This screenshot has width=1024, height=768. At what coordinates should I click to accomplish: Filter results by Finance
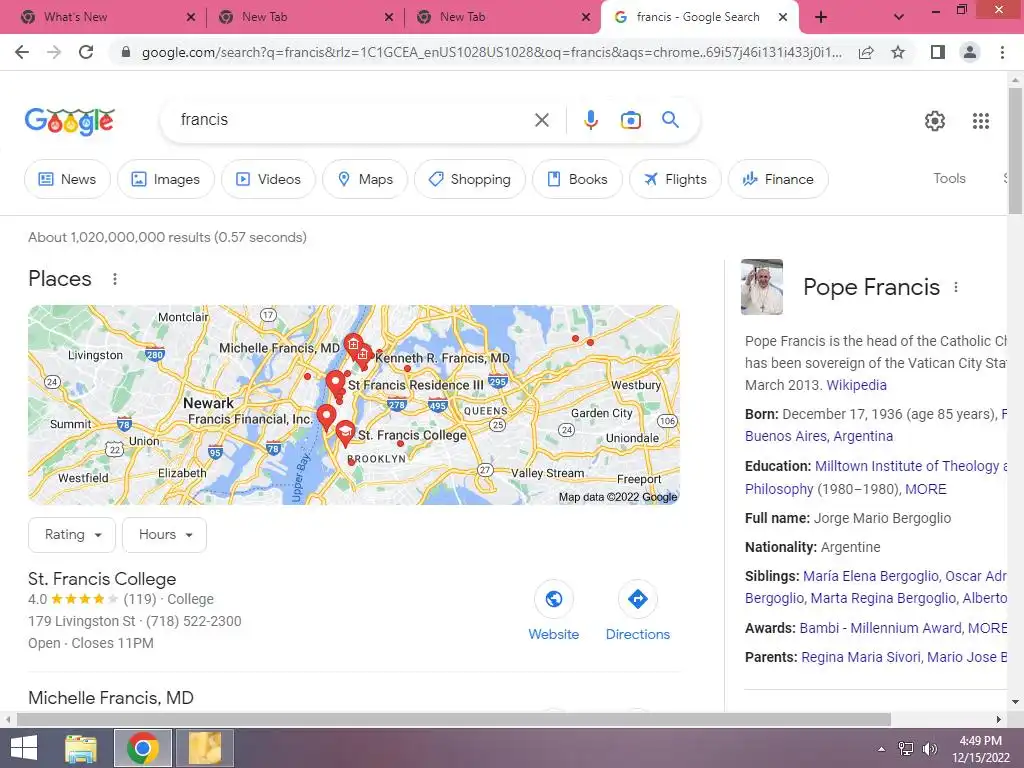pyautogui.click(x=778, y=179)
